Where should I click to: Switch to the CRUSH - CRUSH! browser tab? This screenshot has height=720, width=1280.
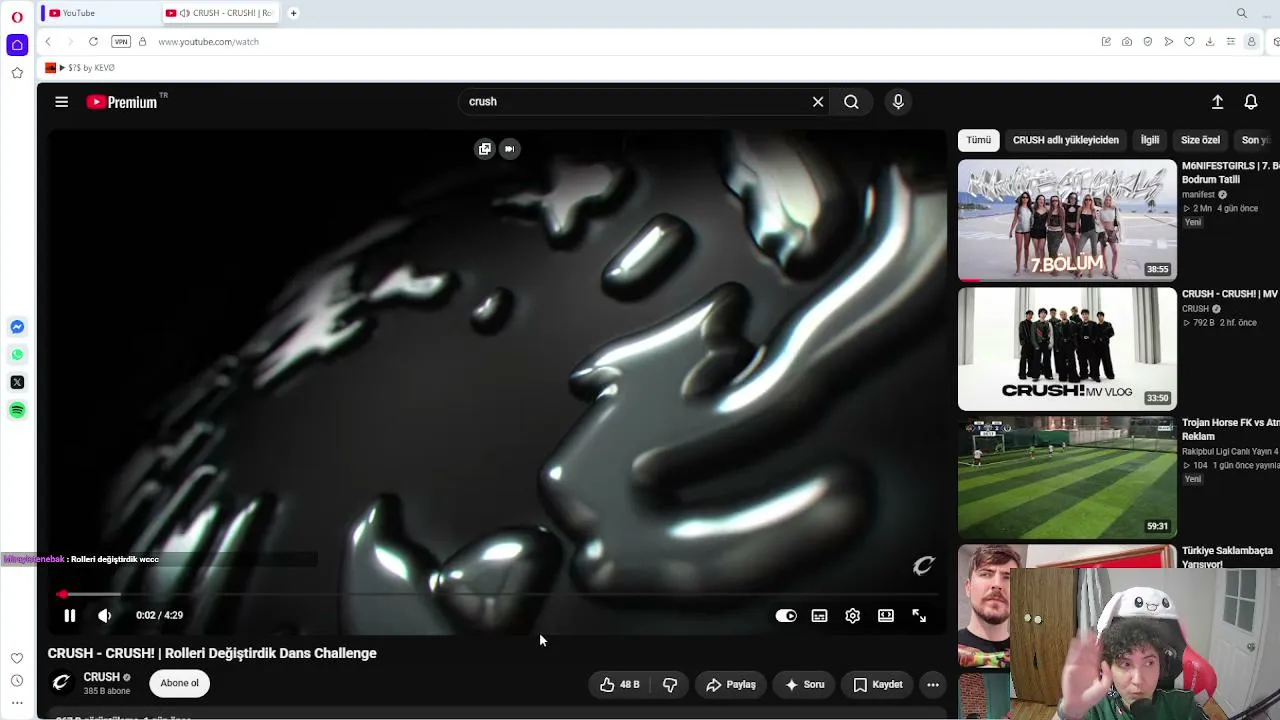[x=220, y=13]
